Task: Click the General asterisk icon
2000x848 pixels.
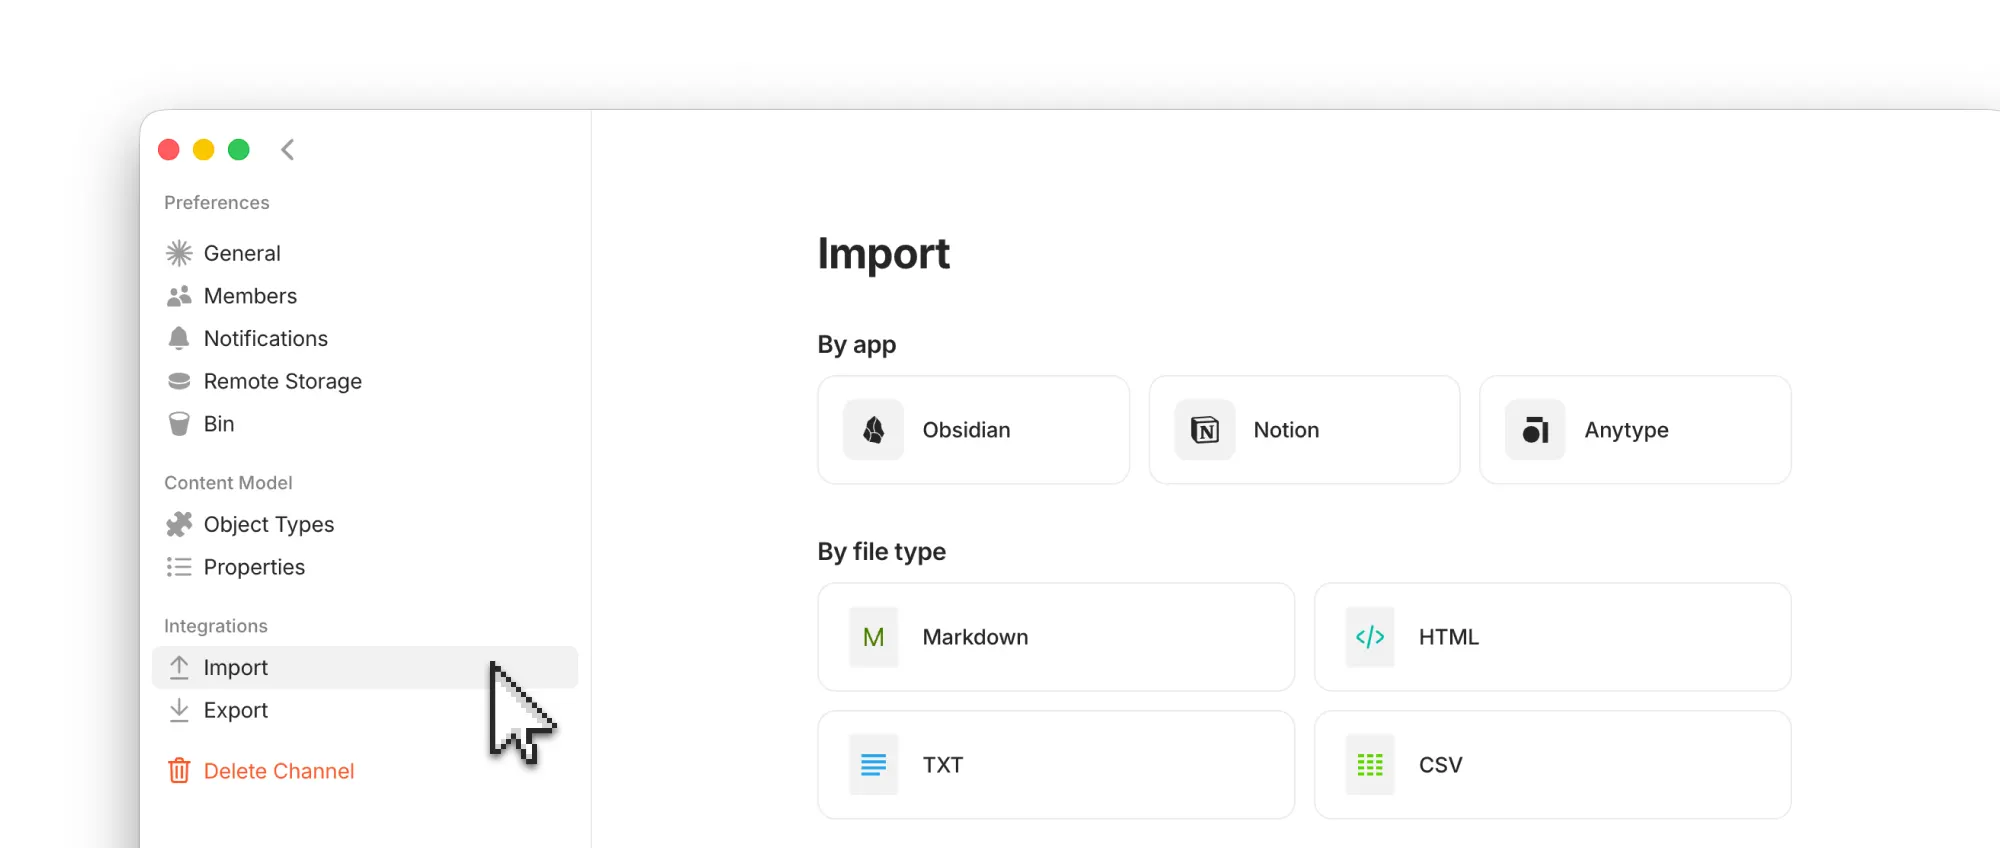Action: pyautogui.click(x=179, y=253)
